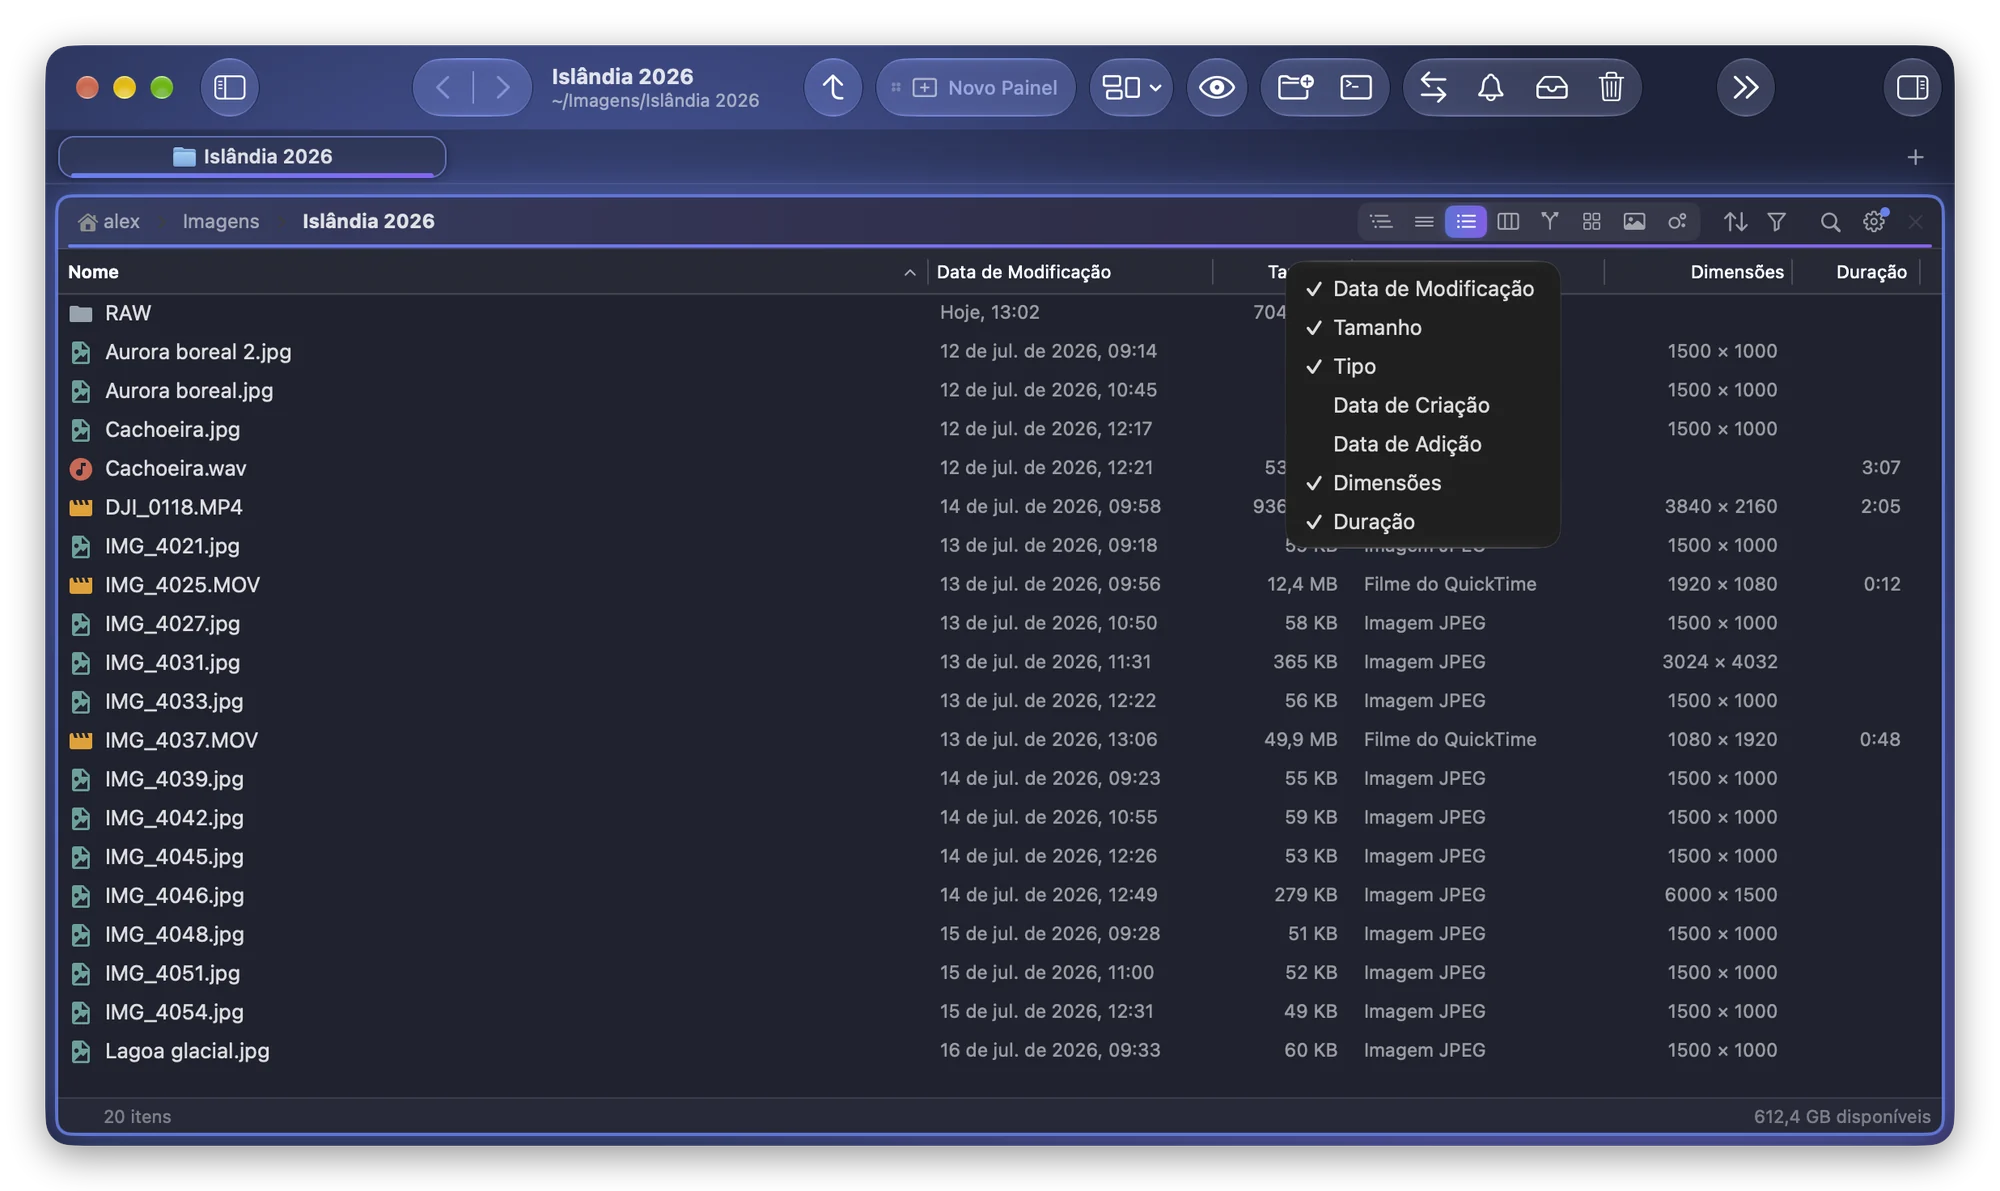Switch to the image gallery view

[x=1634, y=221]
